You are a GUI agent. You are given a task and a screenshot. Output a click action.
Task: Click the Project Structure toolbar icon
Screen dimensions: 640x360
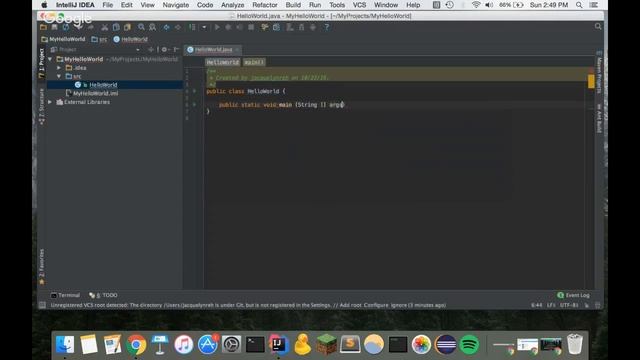click(276, 27)
